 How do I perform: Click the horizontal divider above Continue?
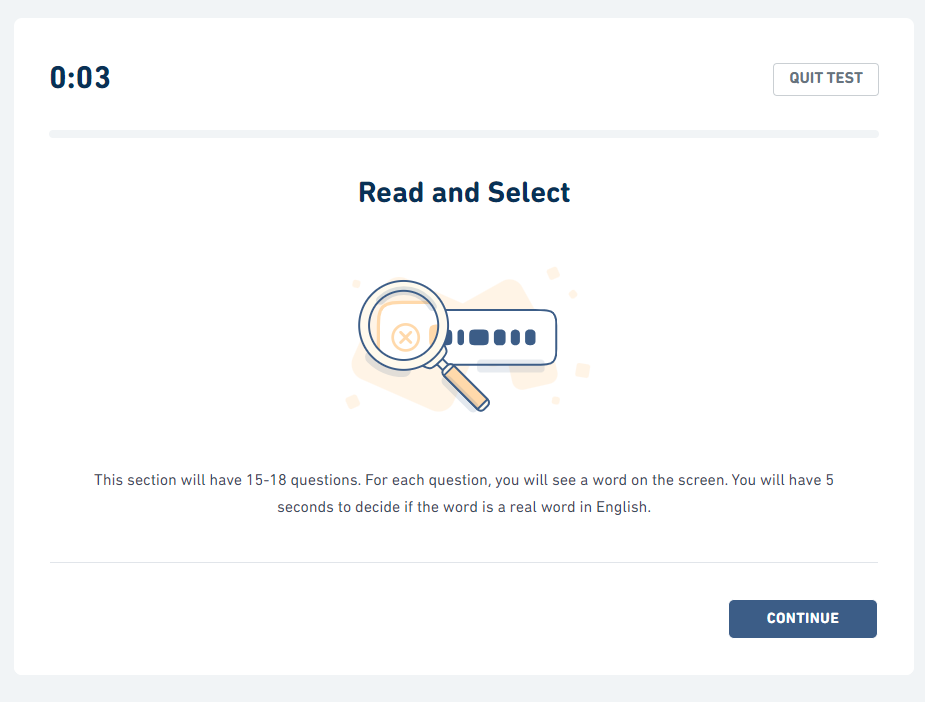(463, 562)
